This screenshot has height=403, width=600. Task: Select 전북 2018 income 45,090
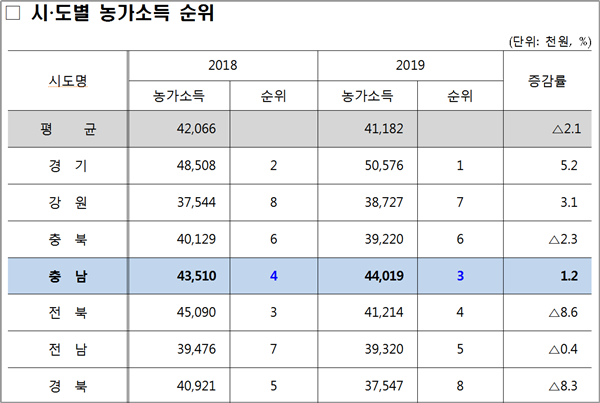(x=196, y=312)
